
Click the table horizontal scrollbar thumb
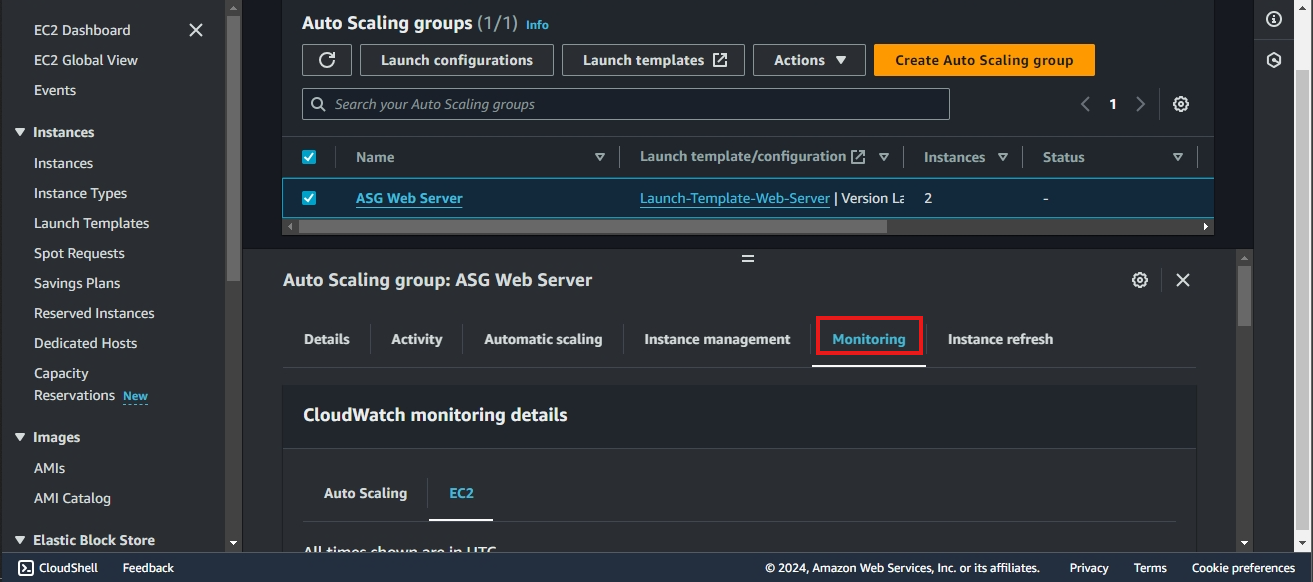click(592, 227)
